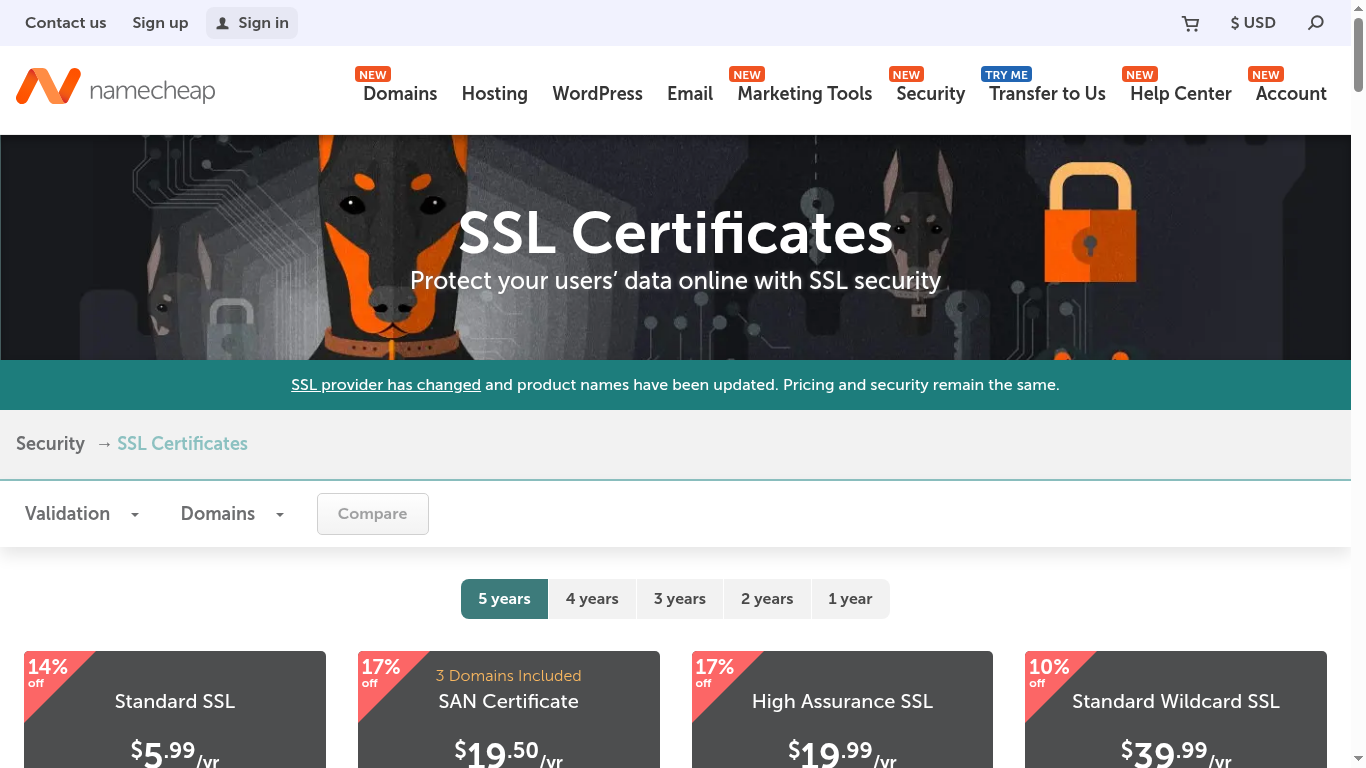
Task: Open the Account navigation menu
Action: pos(1291,93)
